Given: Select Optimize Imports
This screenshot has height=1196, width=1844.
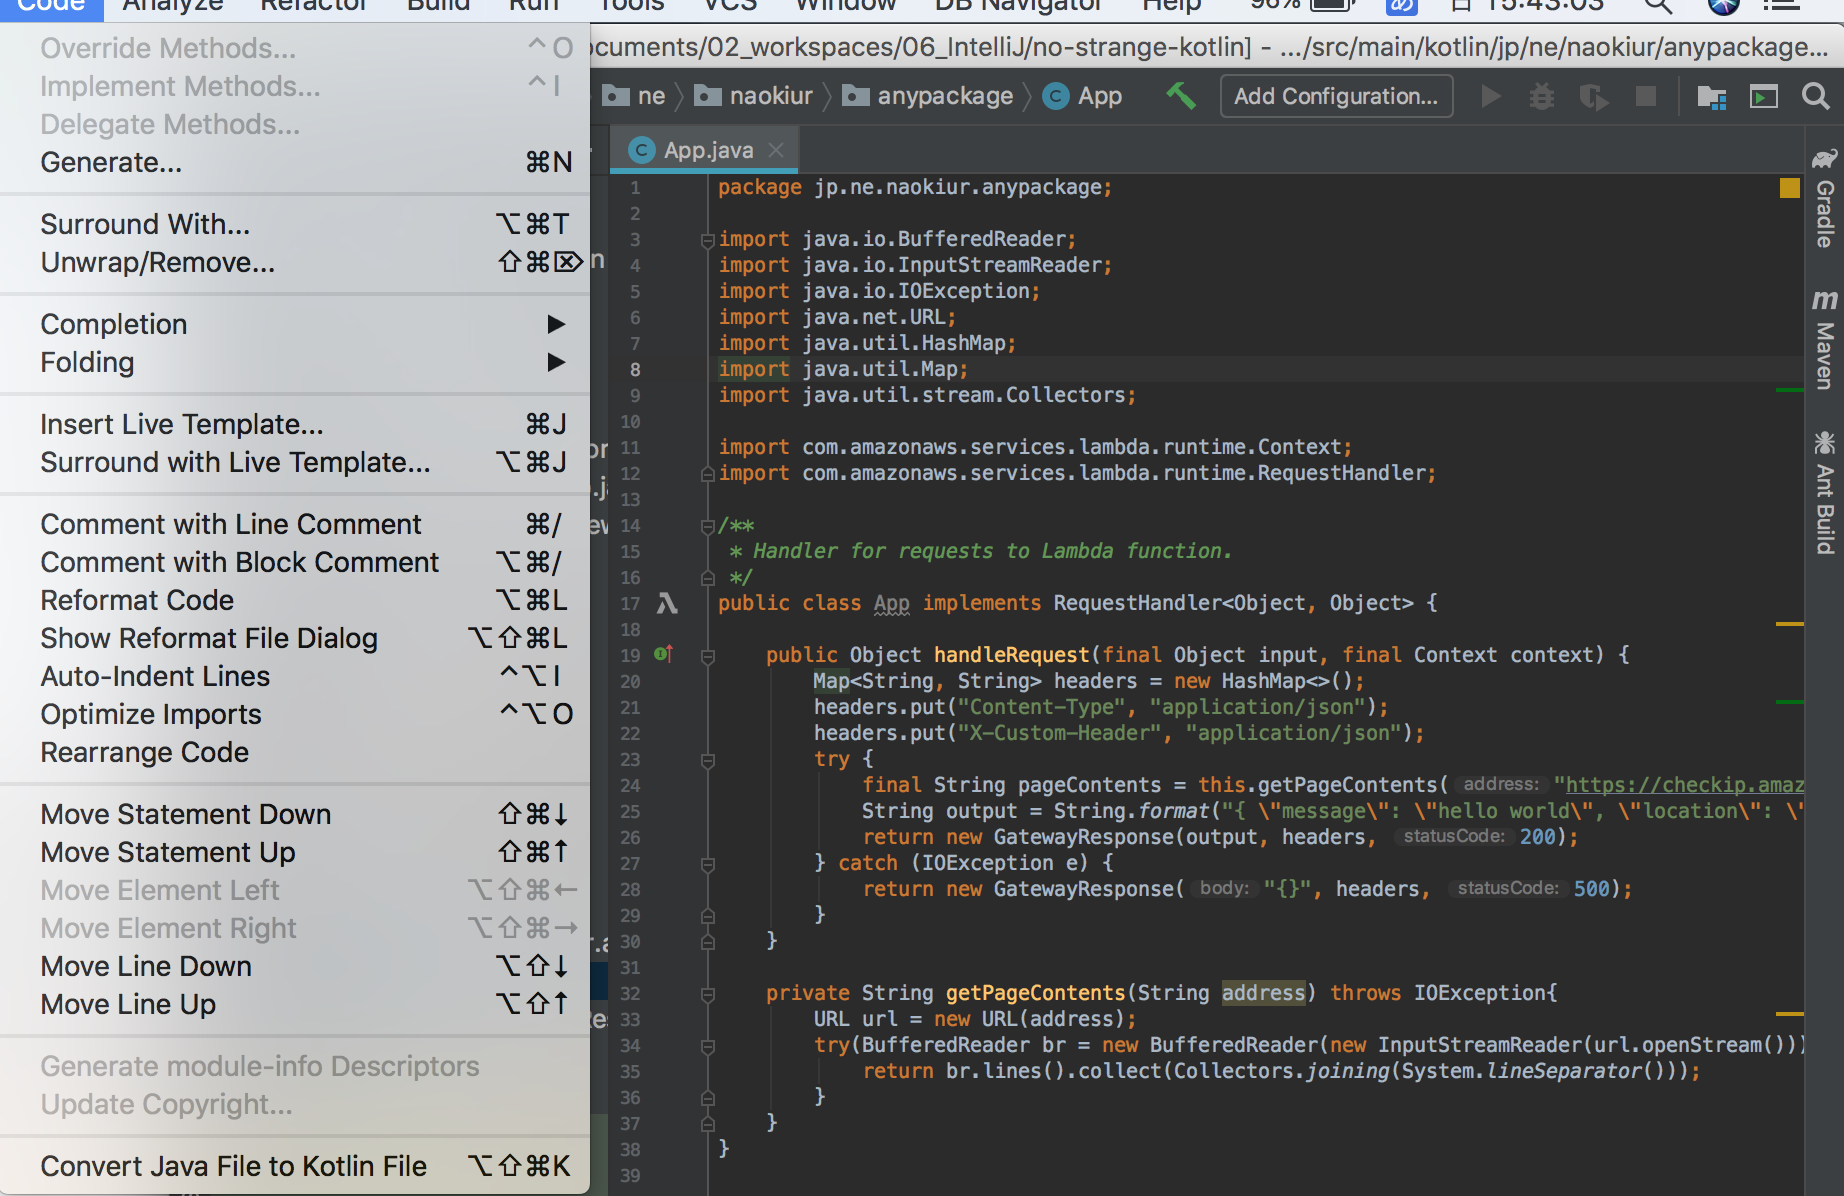Looking at the screenshot, I should click(295, 714).
